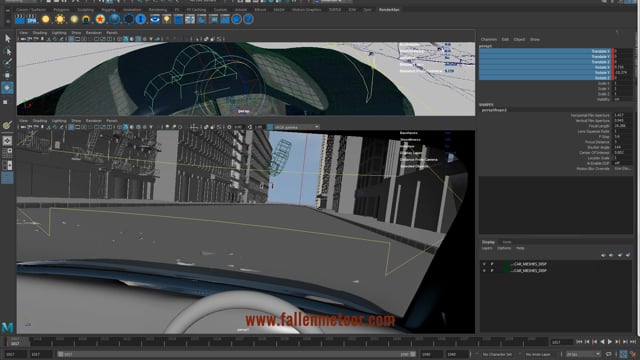Toggle P playback of top CAR_MESHES_DISP layer
Viewport: 640px width, 360px height.
click(492, 264)
